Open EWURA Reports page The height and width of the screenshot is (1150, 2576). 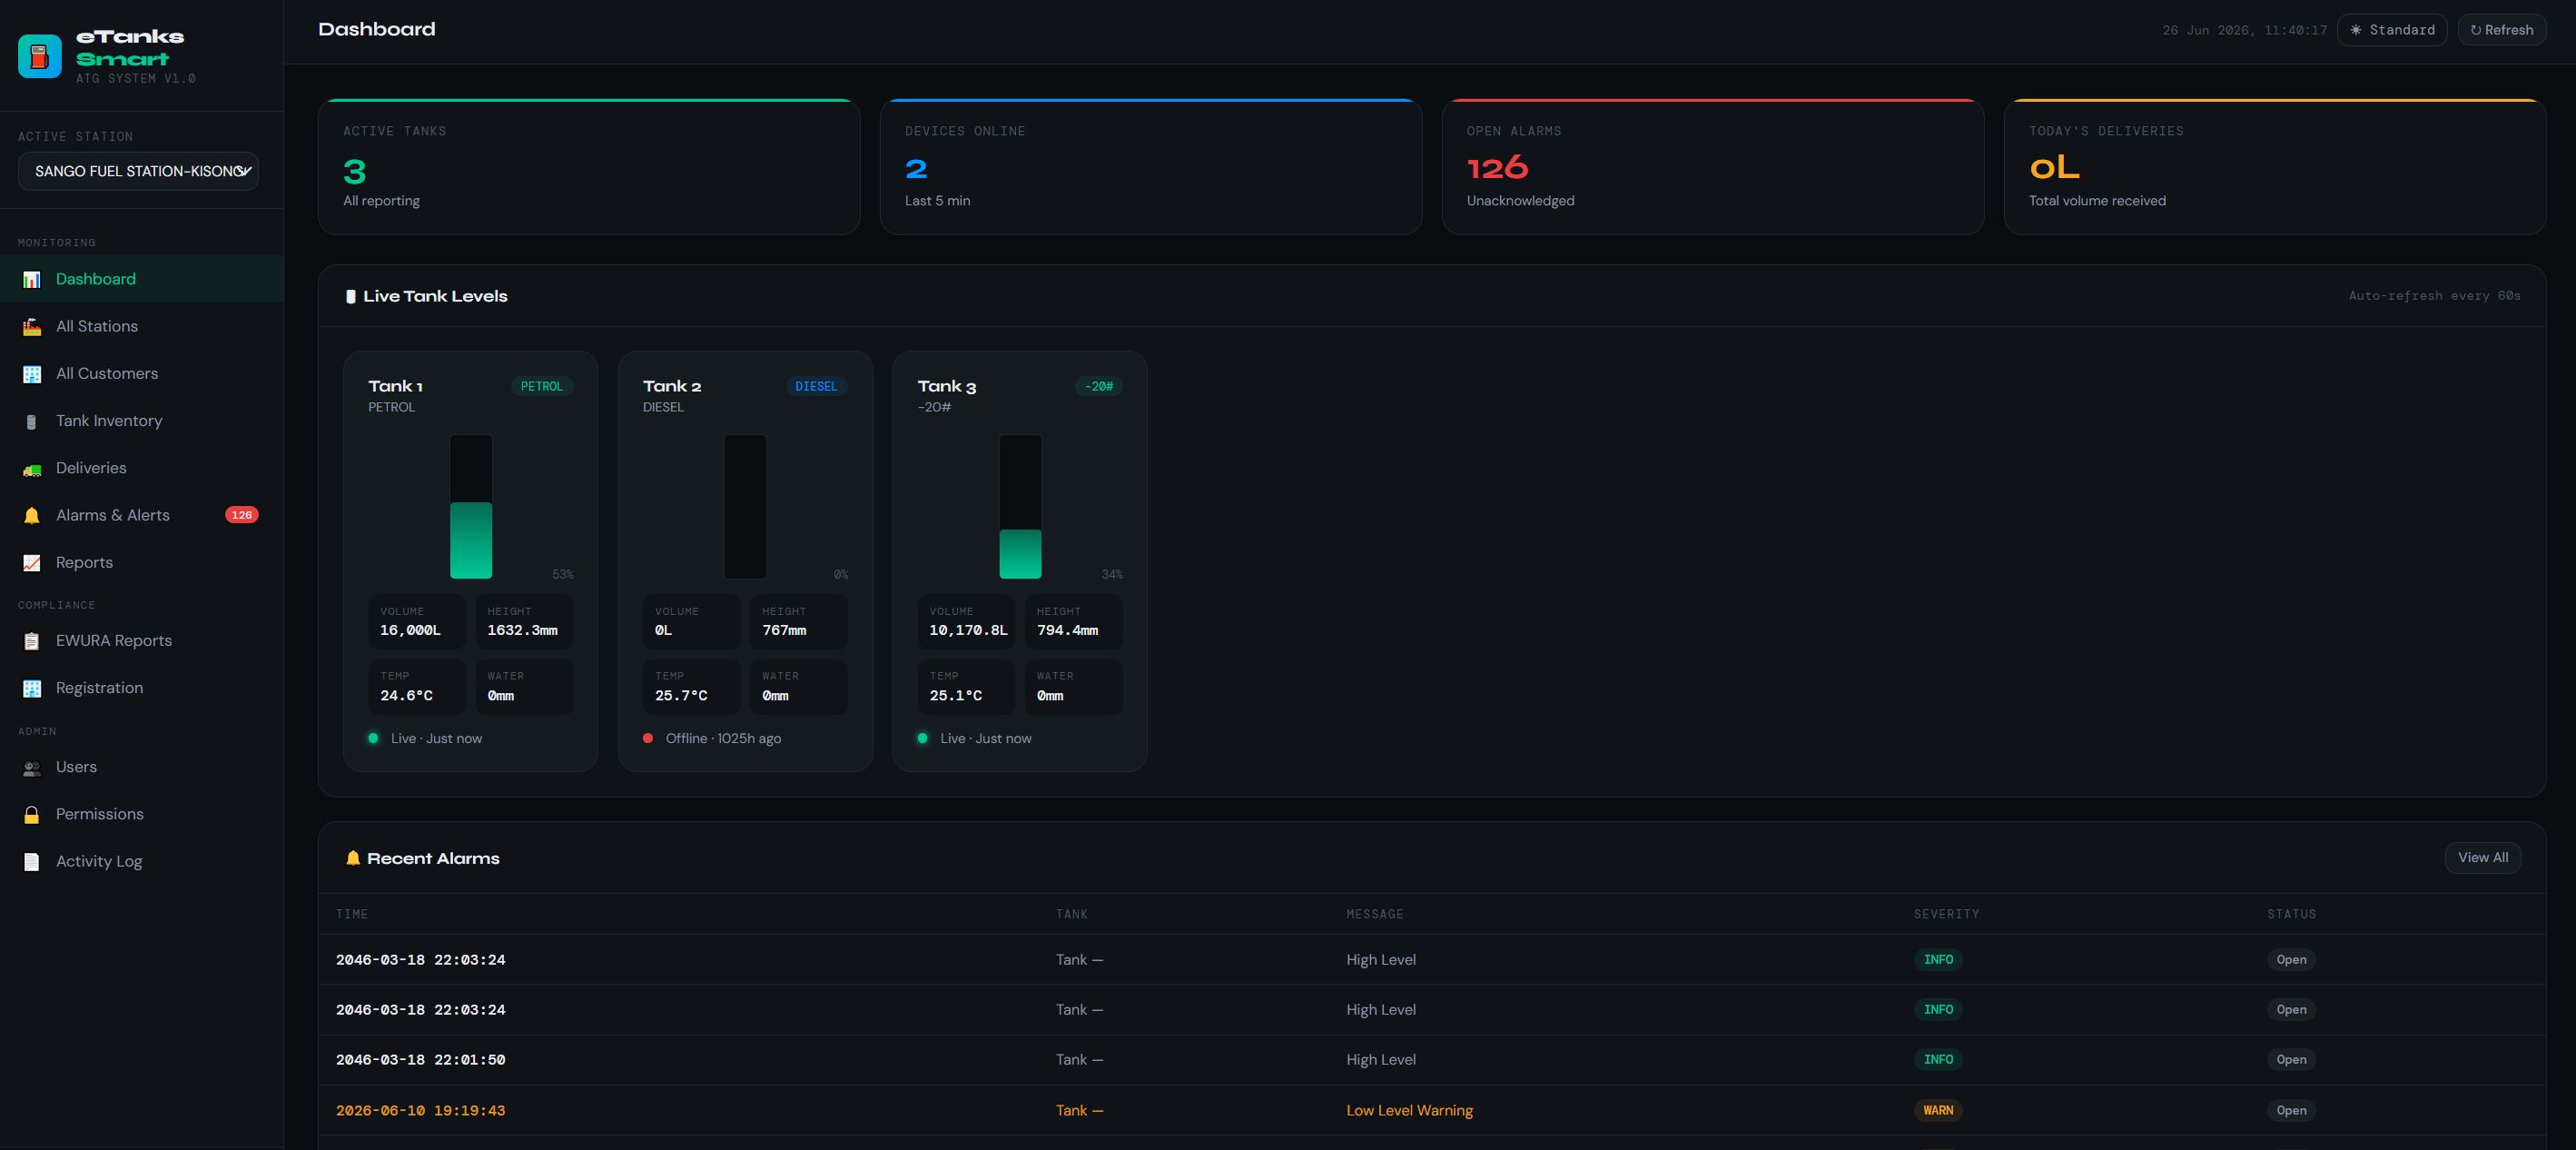point(142,641)
